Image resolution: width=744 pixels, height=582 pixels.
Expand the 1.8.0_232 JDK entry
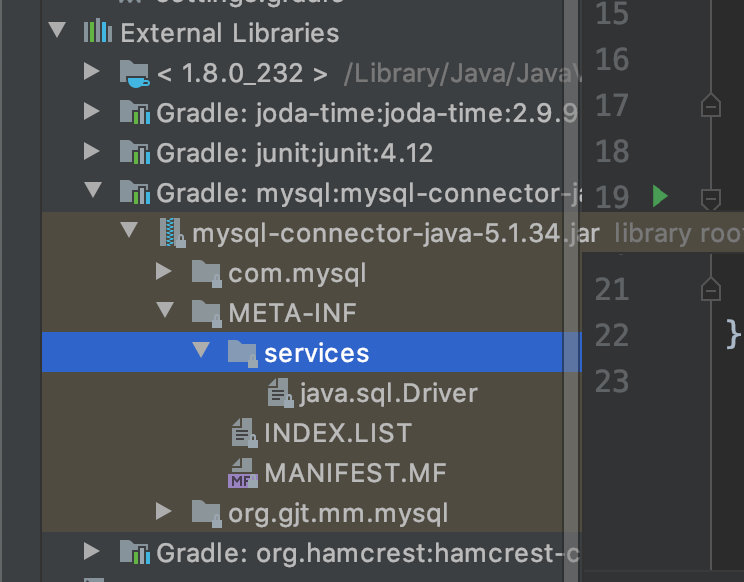pos(92,71)
